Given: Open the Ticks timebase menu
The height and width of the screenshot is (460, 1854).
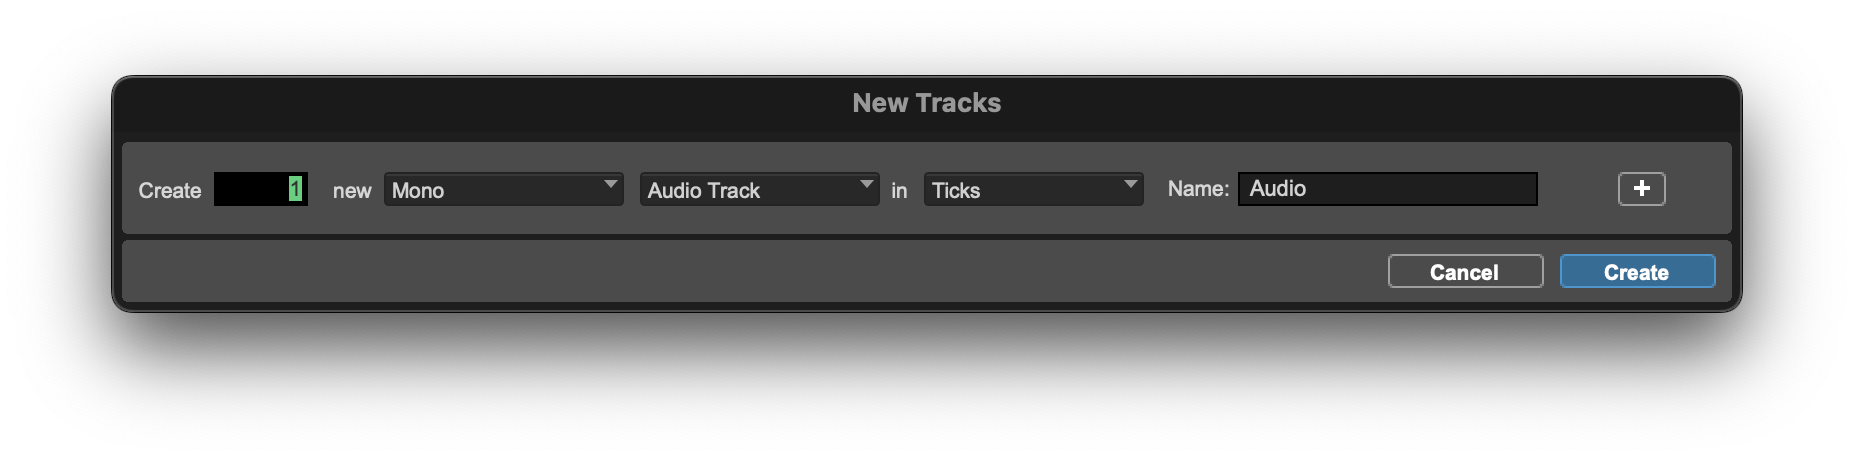Looking at the screenshot, I should tap(1032, 190).
